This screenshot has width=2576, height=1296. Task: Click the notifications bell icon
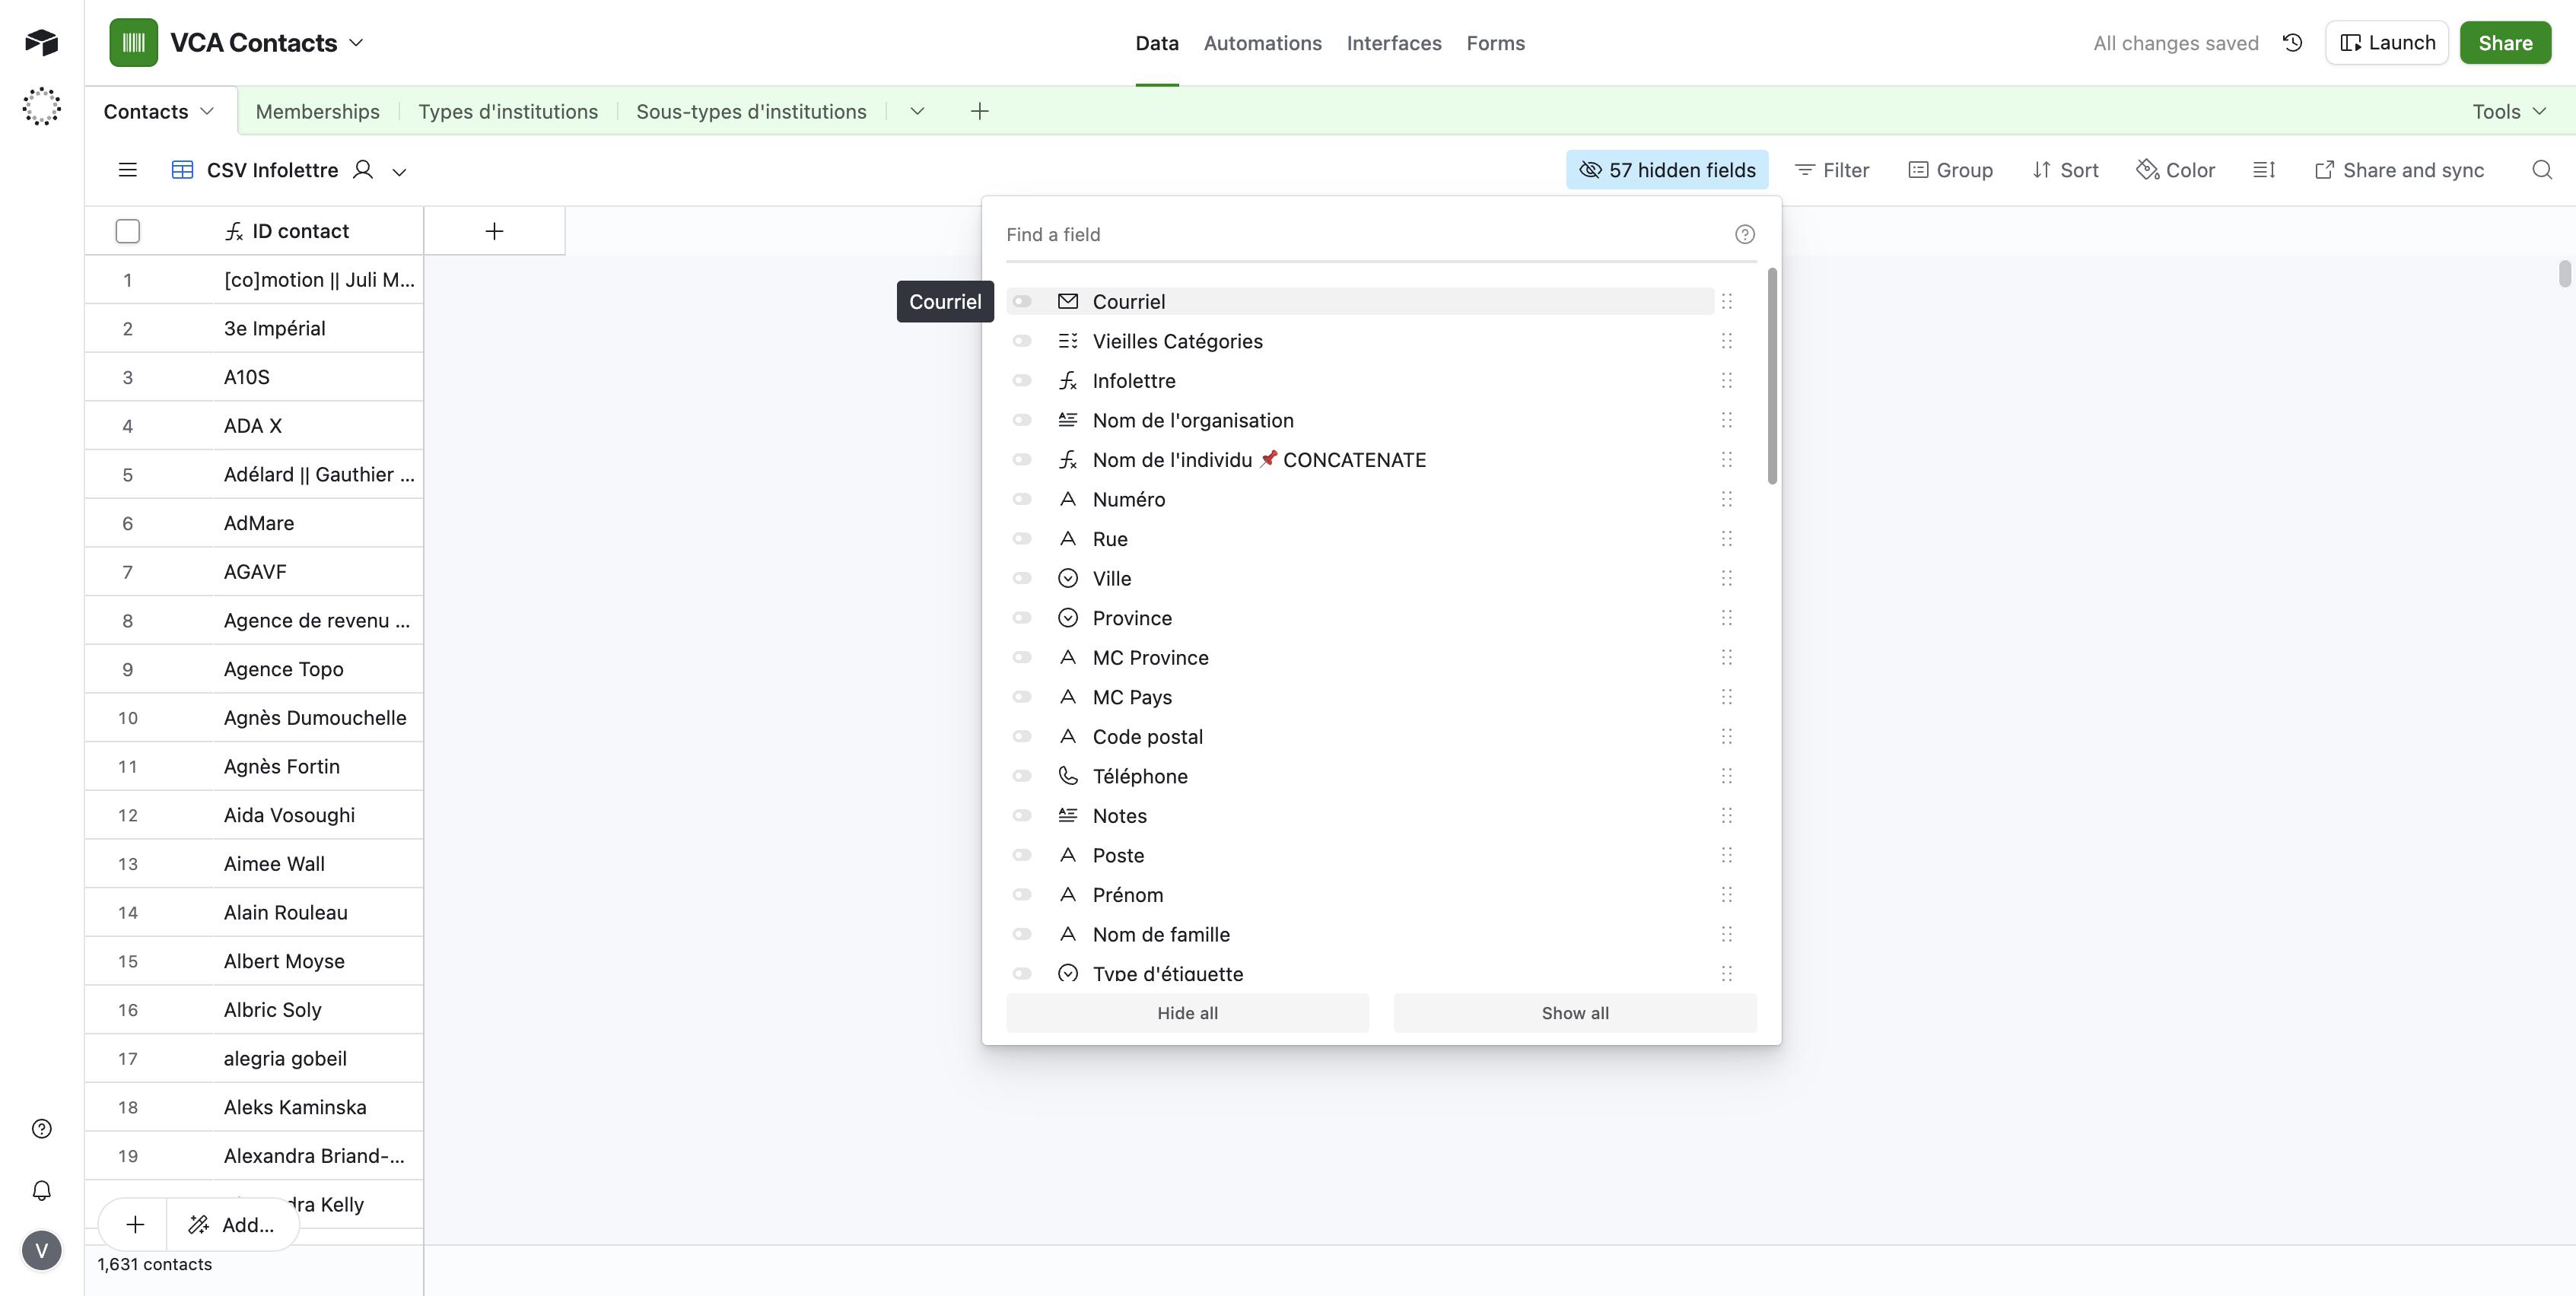coord(41,1190)
